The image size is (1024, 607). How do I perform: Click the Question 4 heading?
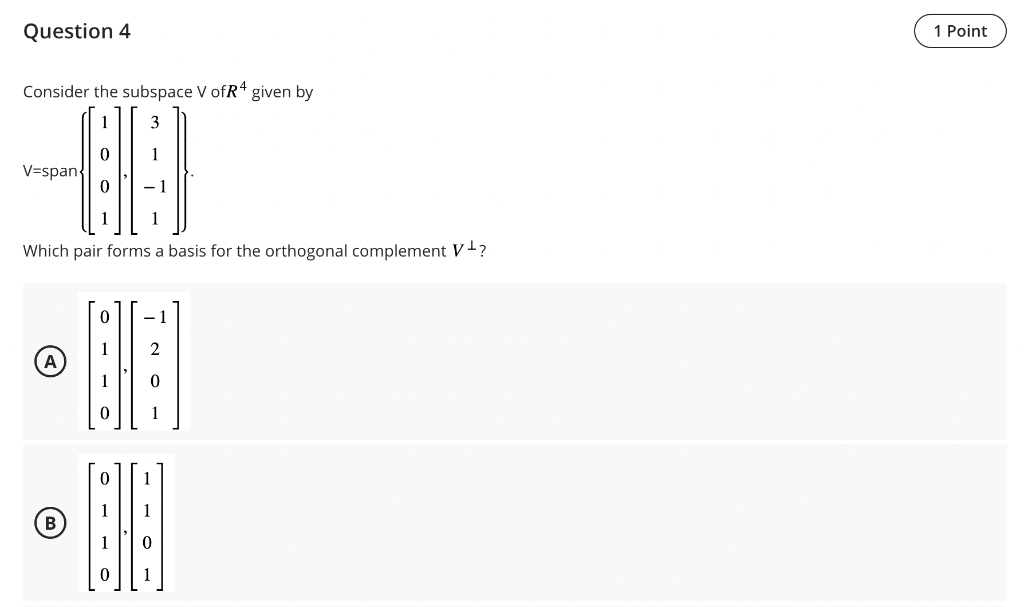(77, 31)
